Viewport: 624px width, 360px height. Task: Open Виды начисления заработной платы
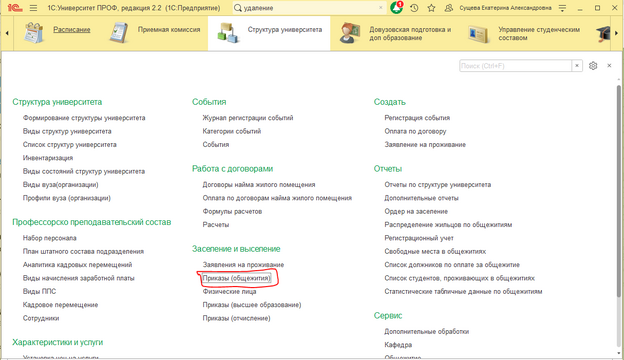tap(78, 278)
